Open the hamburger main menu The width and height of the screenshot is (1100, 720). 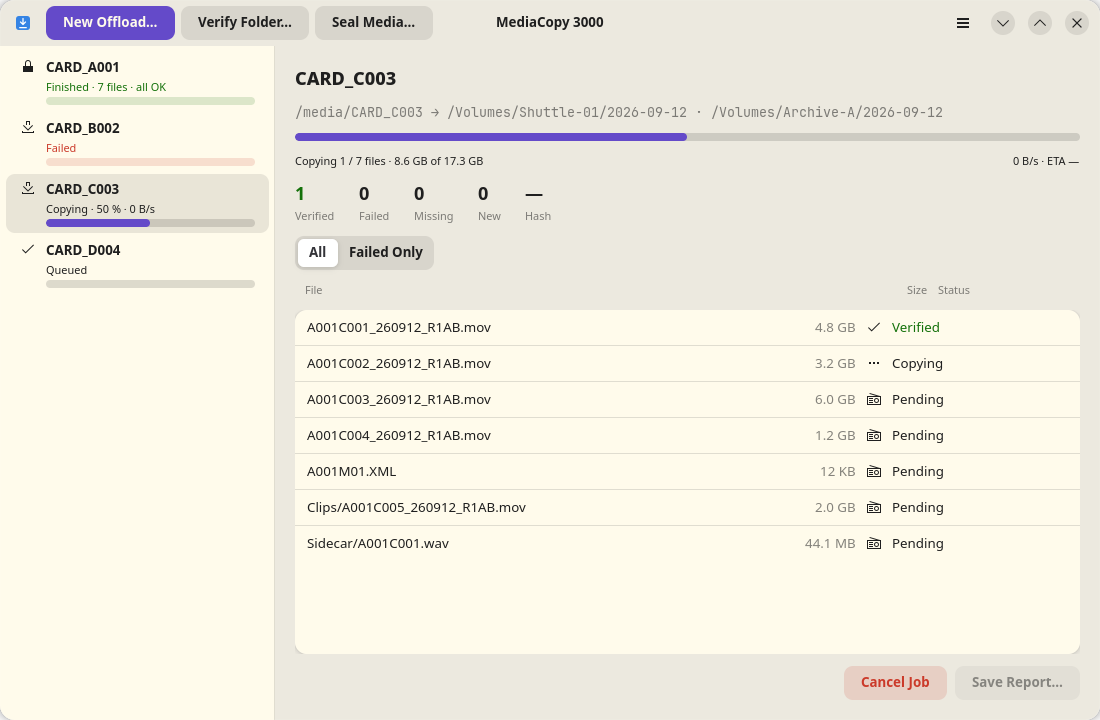click(962, 23)
